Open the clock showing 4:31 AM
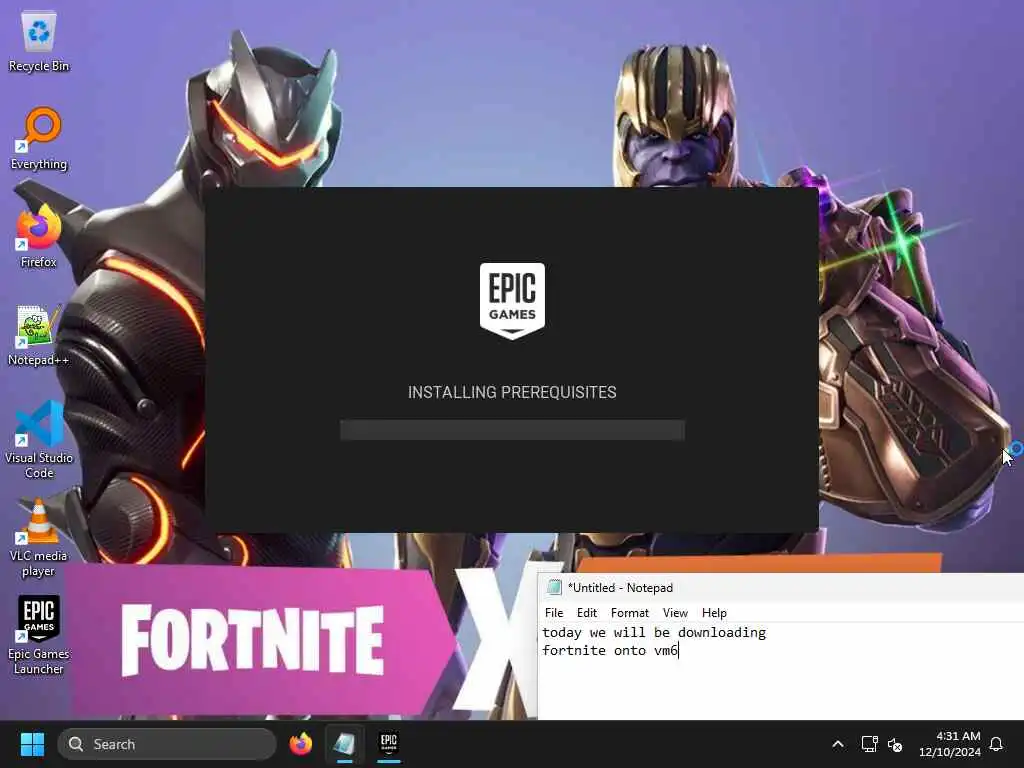The height and width of the screenshot is (768, 1024). [x=950, y=744]
